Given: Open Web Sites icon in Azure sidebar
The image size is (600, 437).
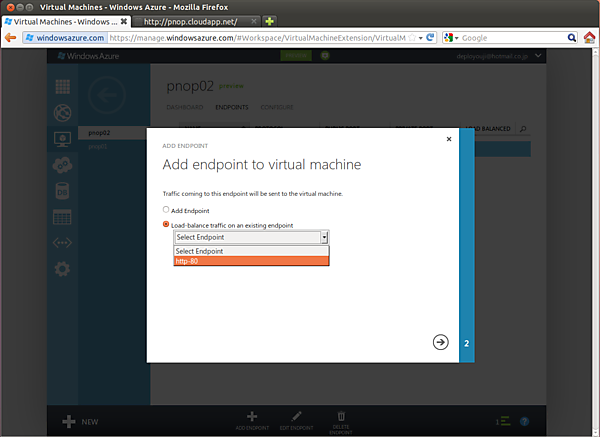Looking at the screenshot, I should coord(62,113).
